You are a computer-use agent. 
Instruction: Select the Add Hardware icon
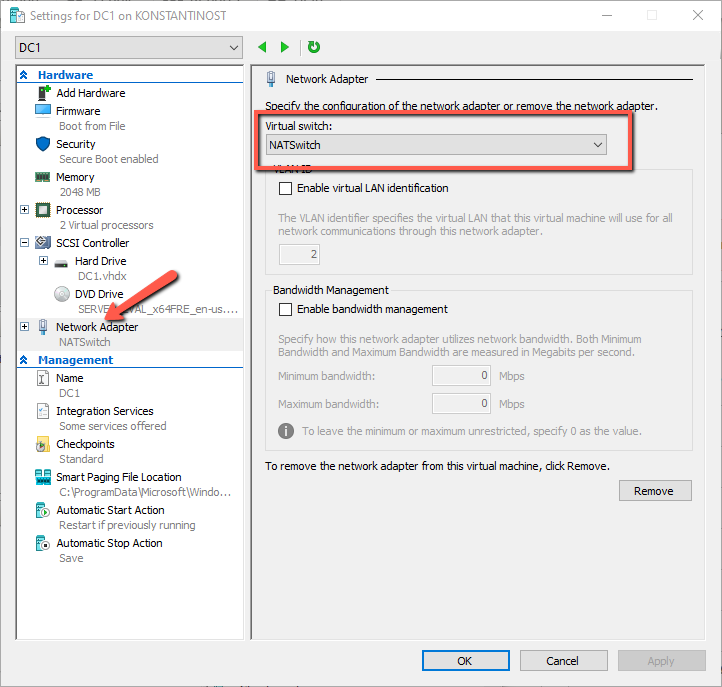pos(43,93)
